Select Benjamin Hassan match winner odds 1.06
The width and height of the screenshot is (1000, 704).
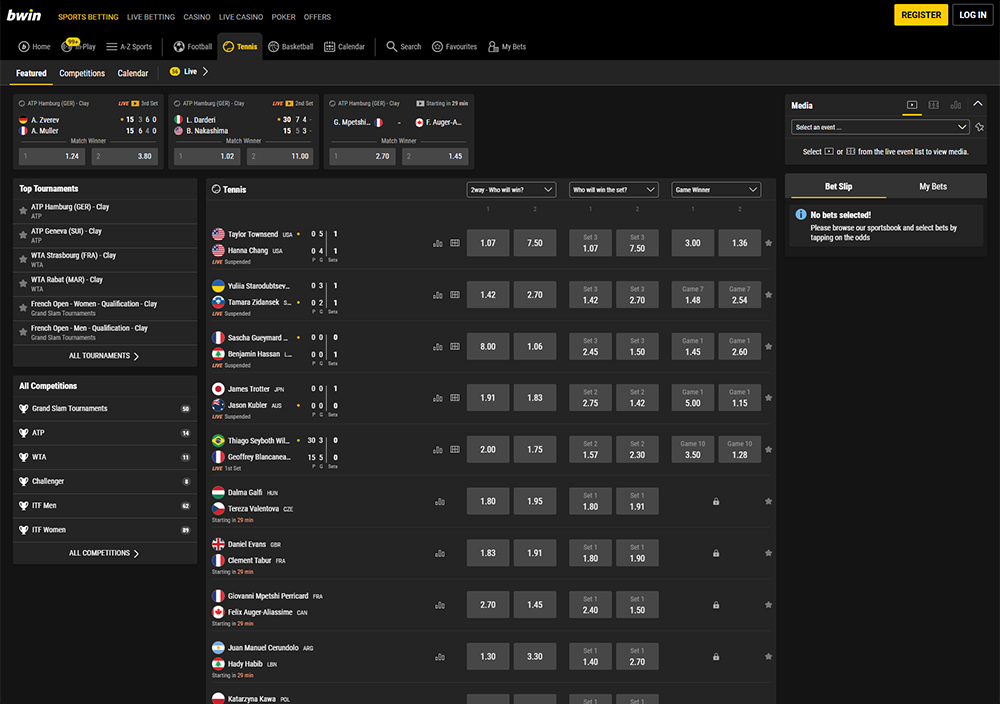pos(534,346)
